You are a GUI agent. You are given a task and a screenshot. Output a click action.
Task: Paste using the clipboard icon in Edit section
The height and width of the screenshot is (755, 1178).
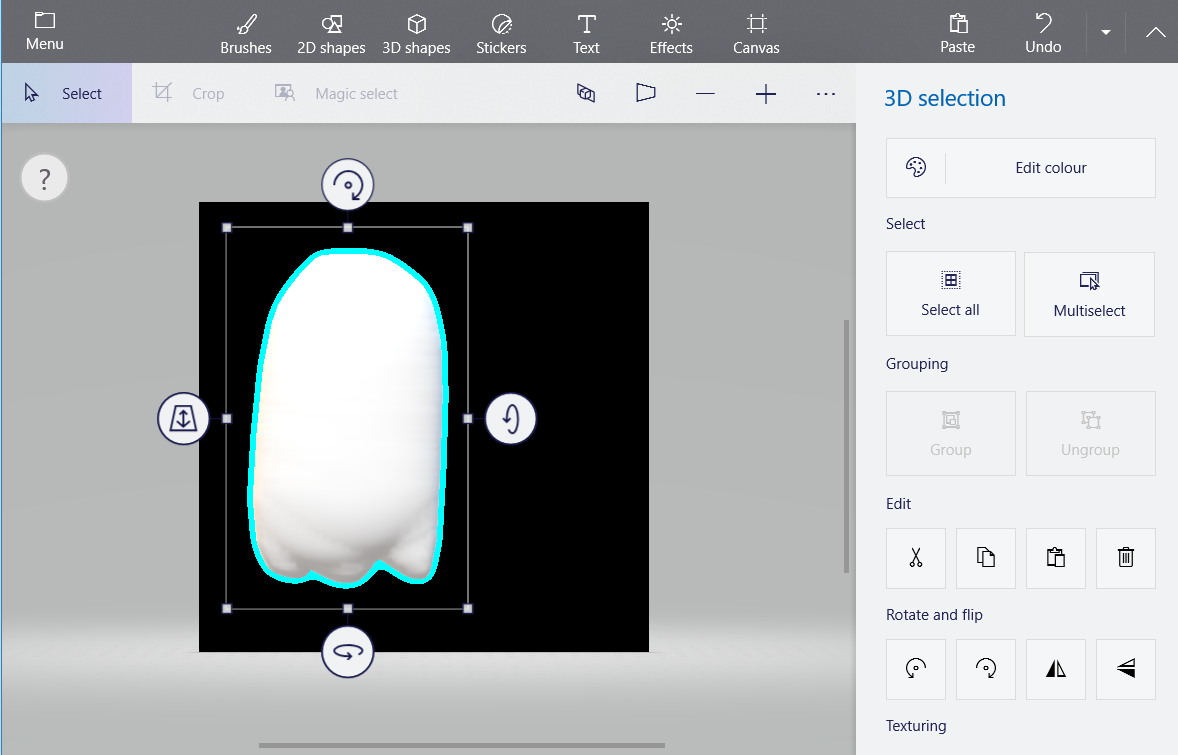[x=1056, y=558]
